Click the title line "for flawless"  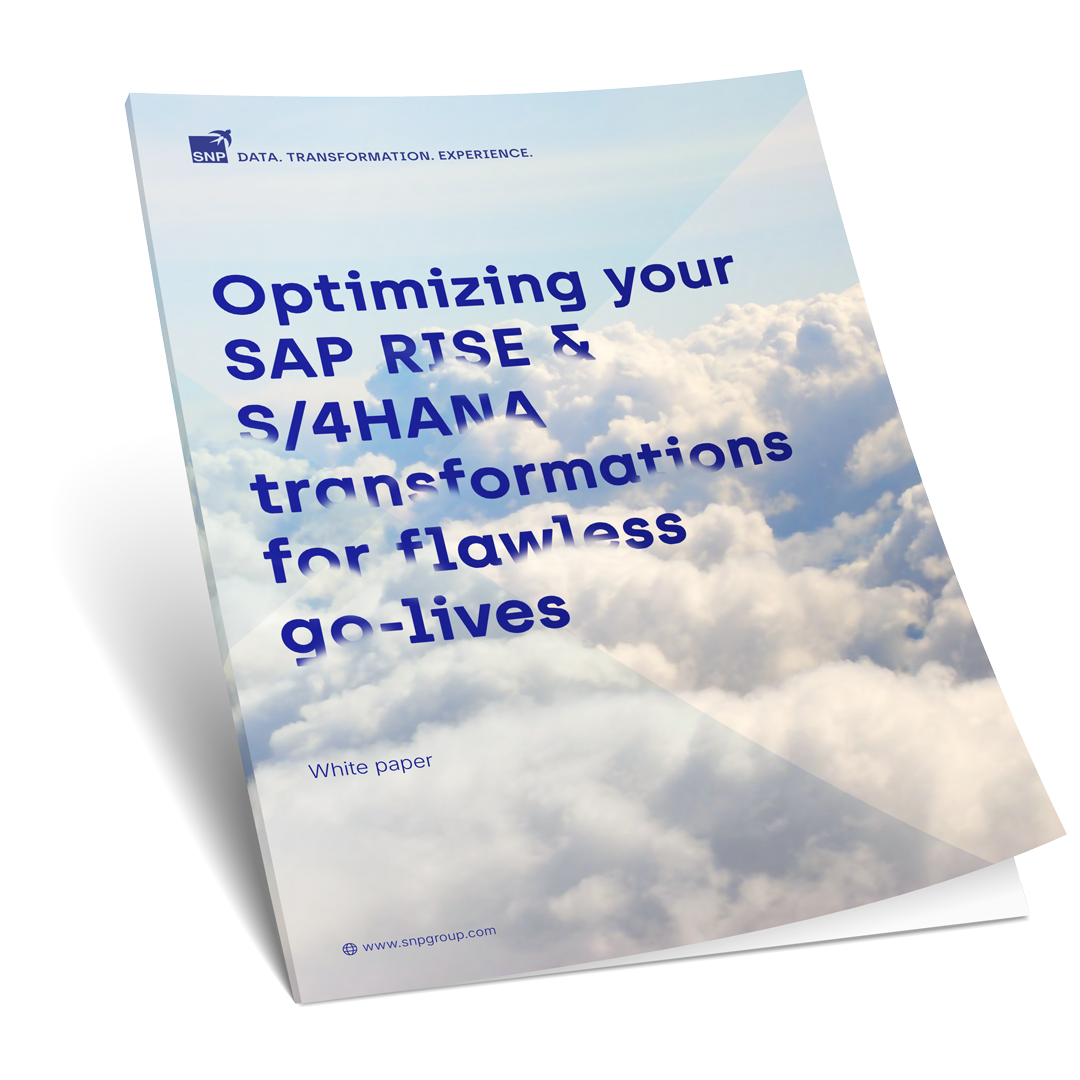click(x=475, y=546)
